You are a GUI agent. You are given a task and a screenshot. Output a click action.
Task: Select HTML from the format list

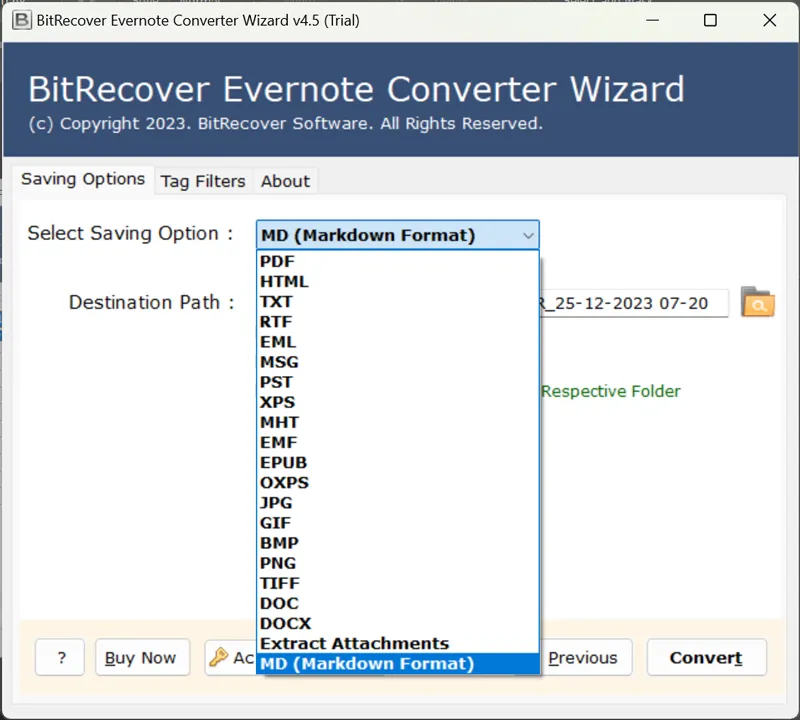(397, 282)
